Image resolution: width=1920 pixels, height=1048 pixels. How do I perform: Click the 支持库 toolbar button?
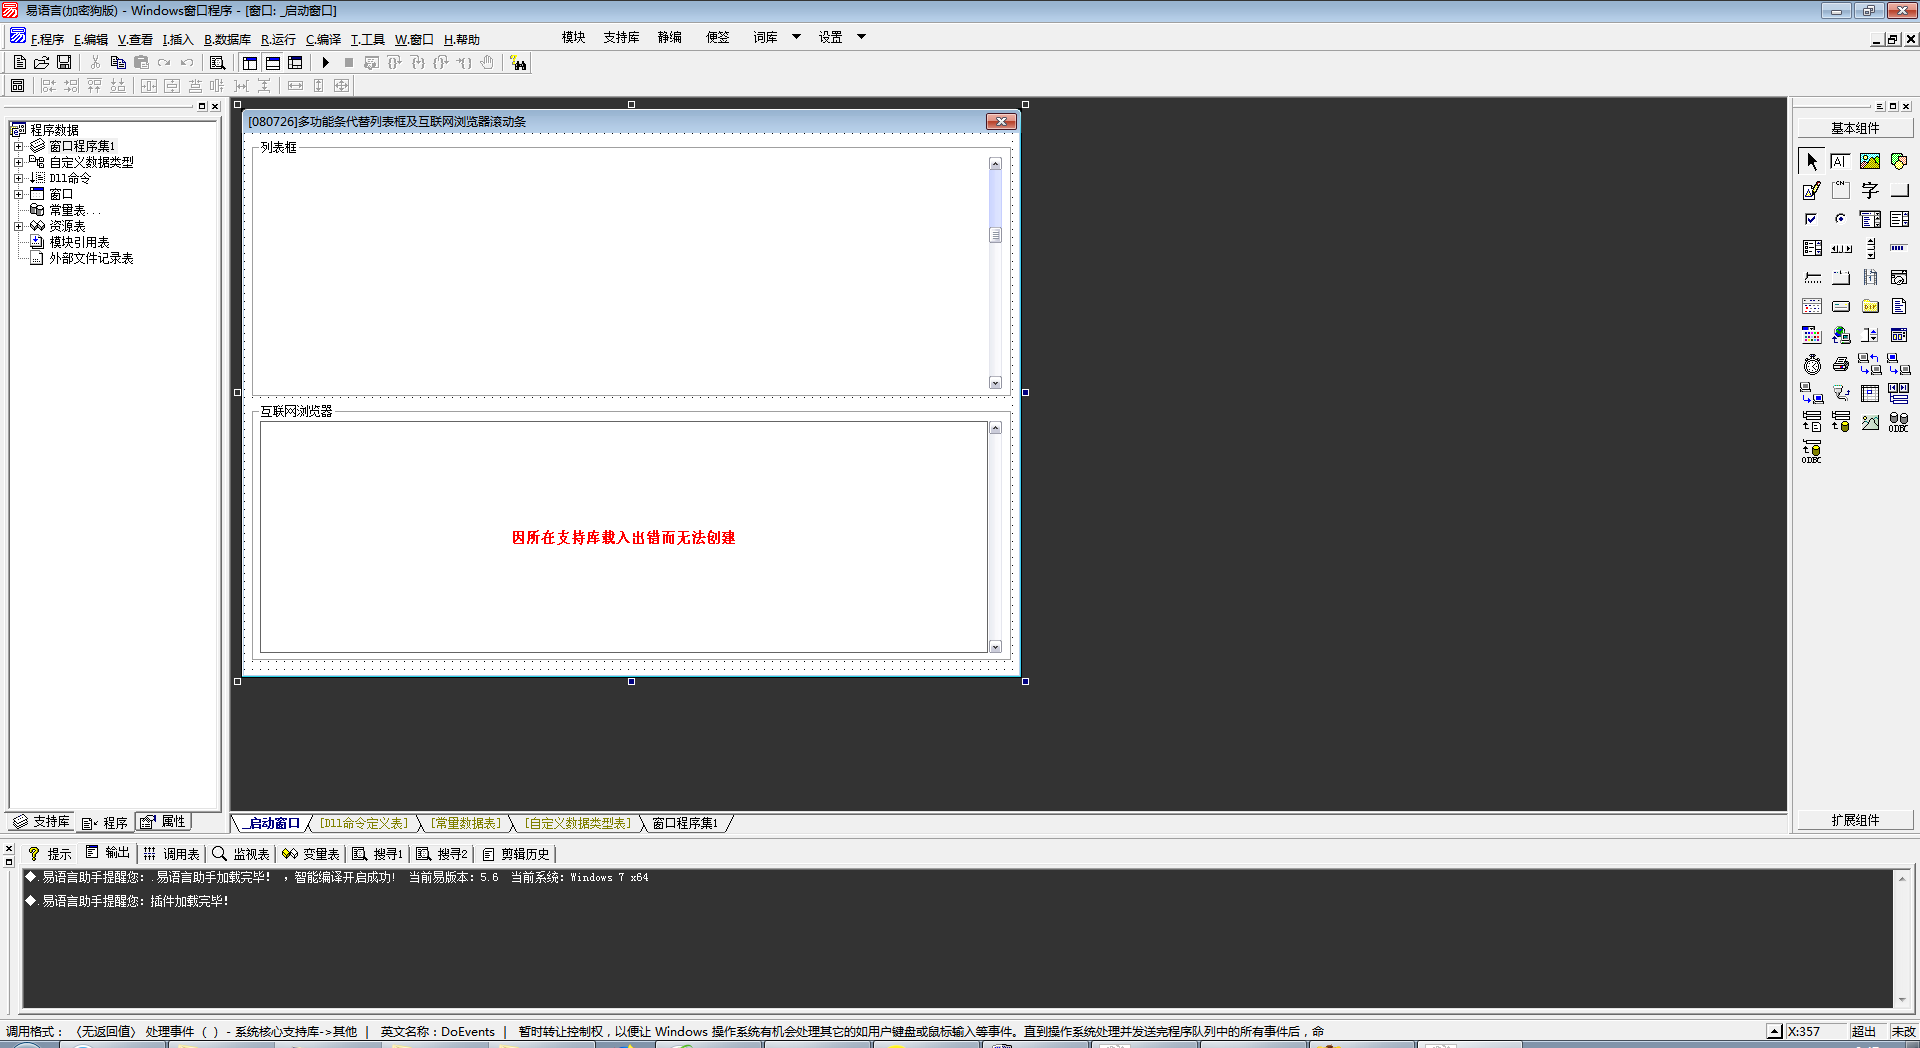(x=621, y=37)
